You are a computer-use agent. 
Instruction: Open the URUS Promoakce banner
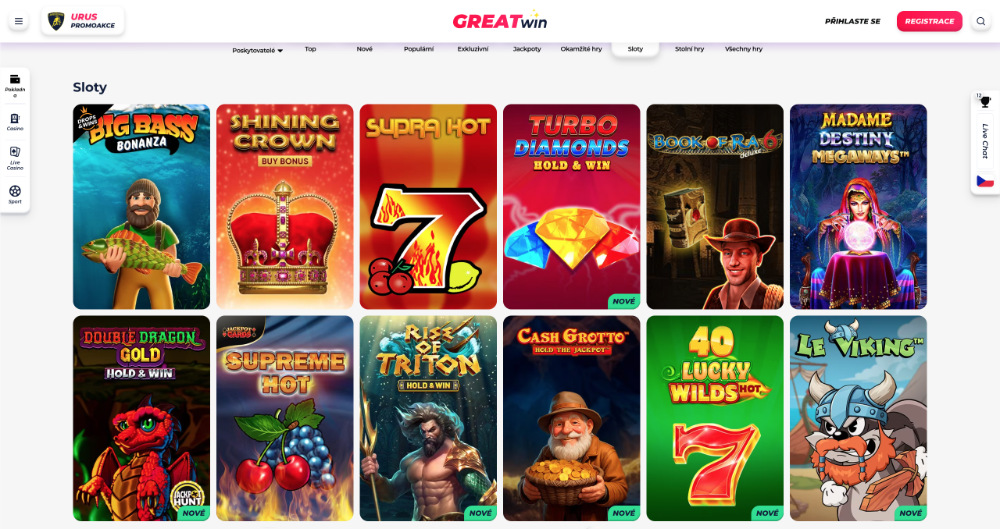(83, 21)
